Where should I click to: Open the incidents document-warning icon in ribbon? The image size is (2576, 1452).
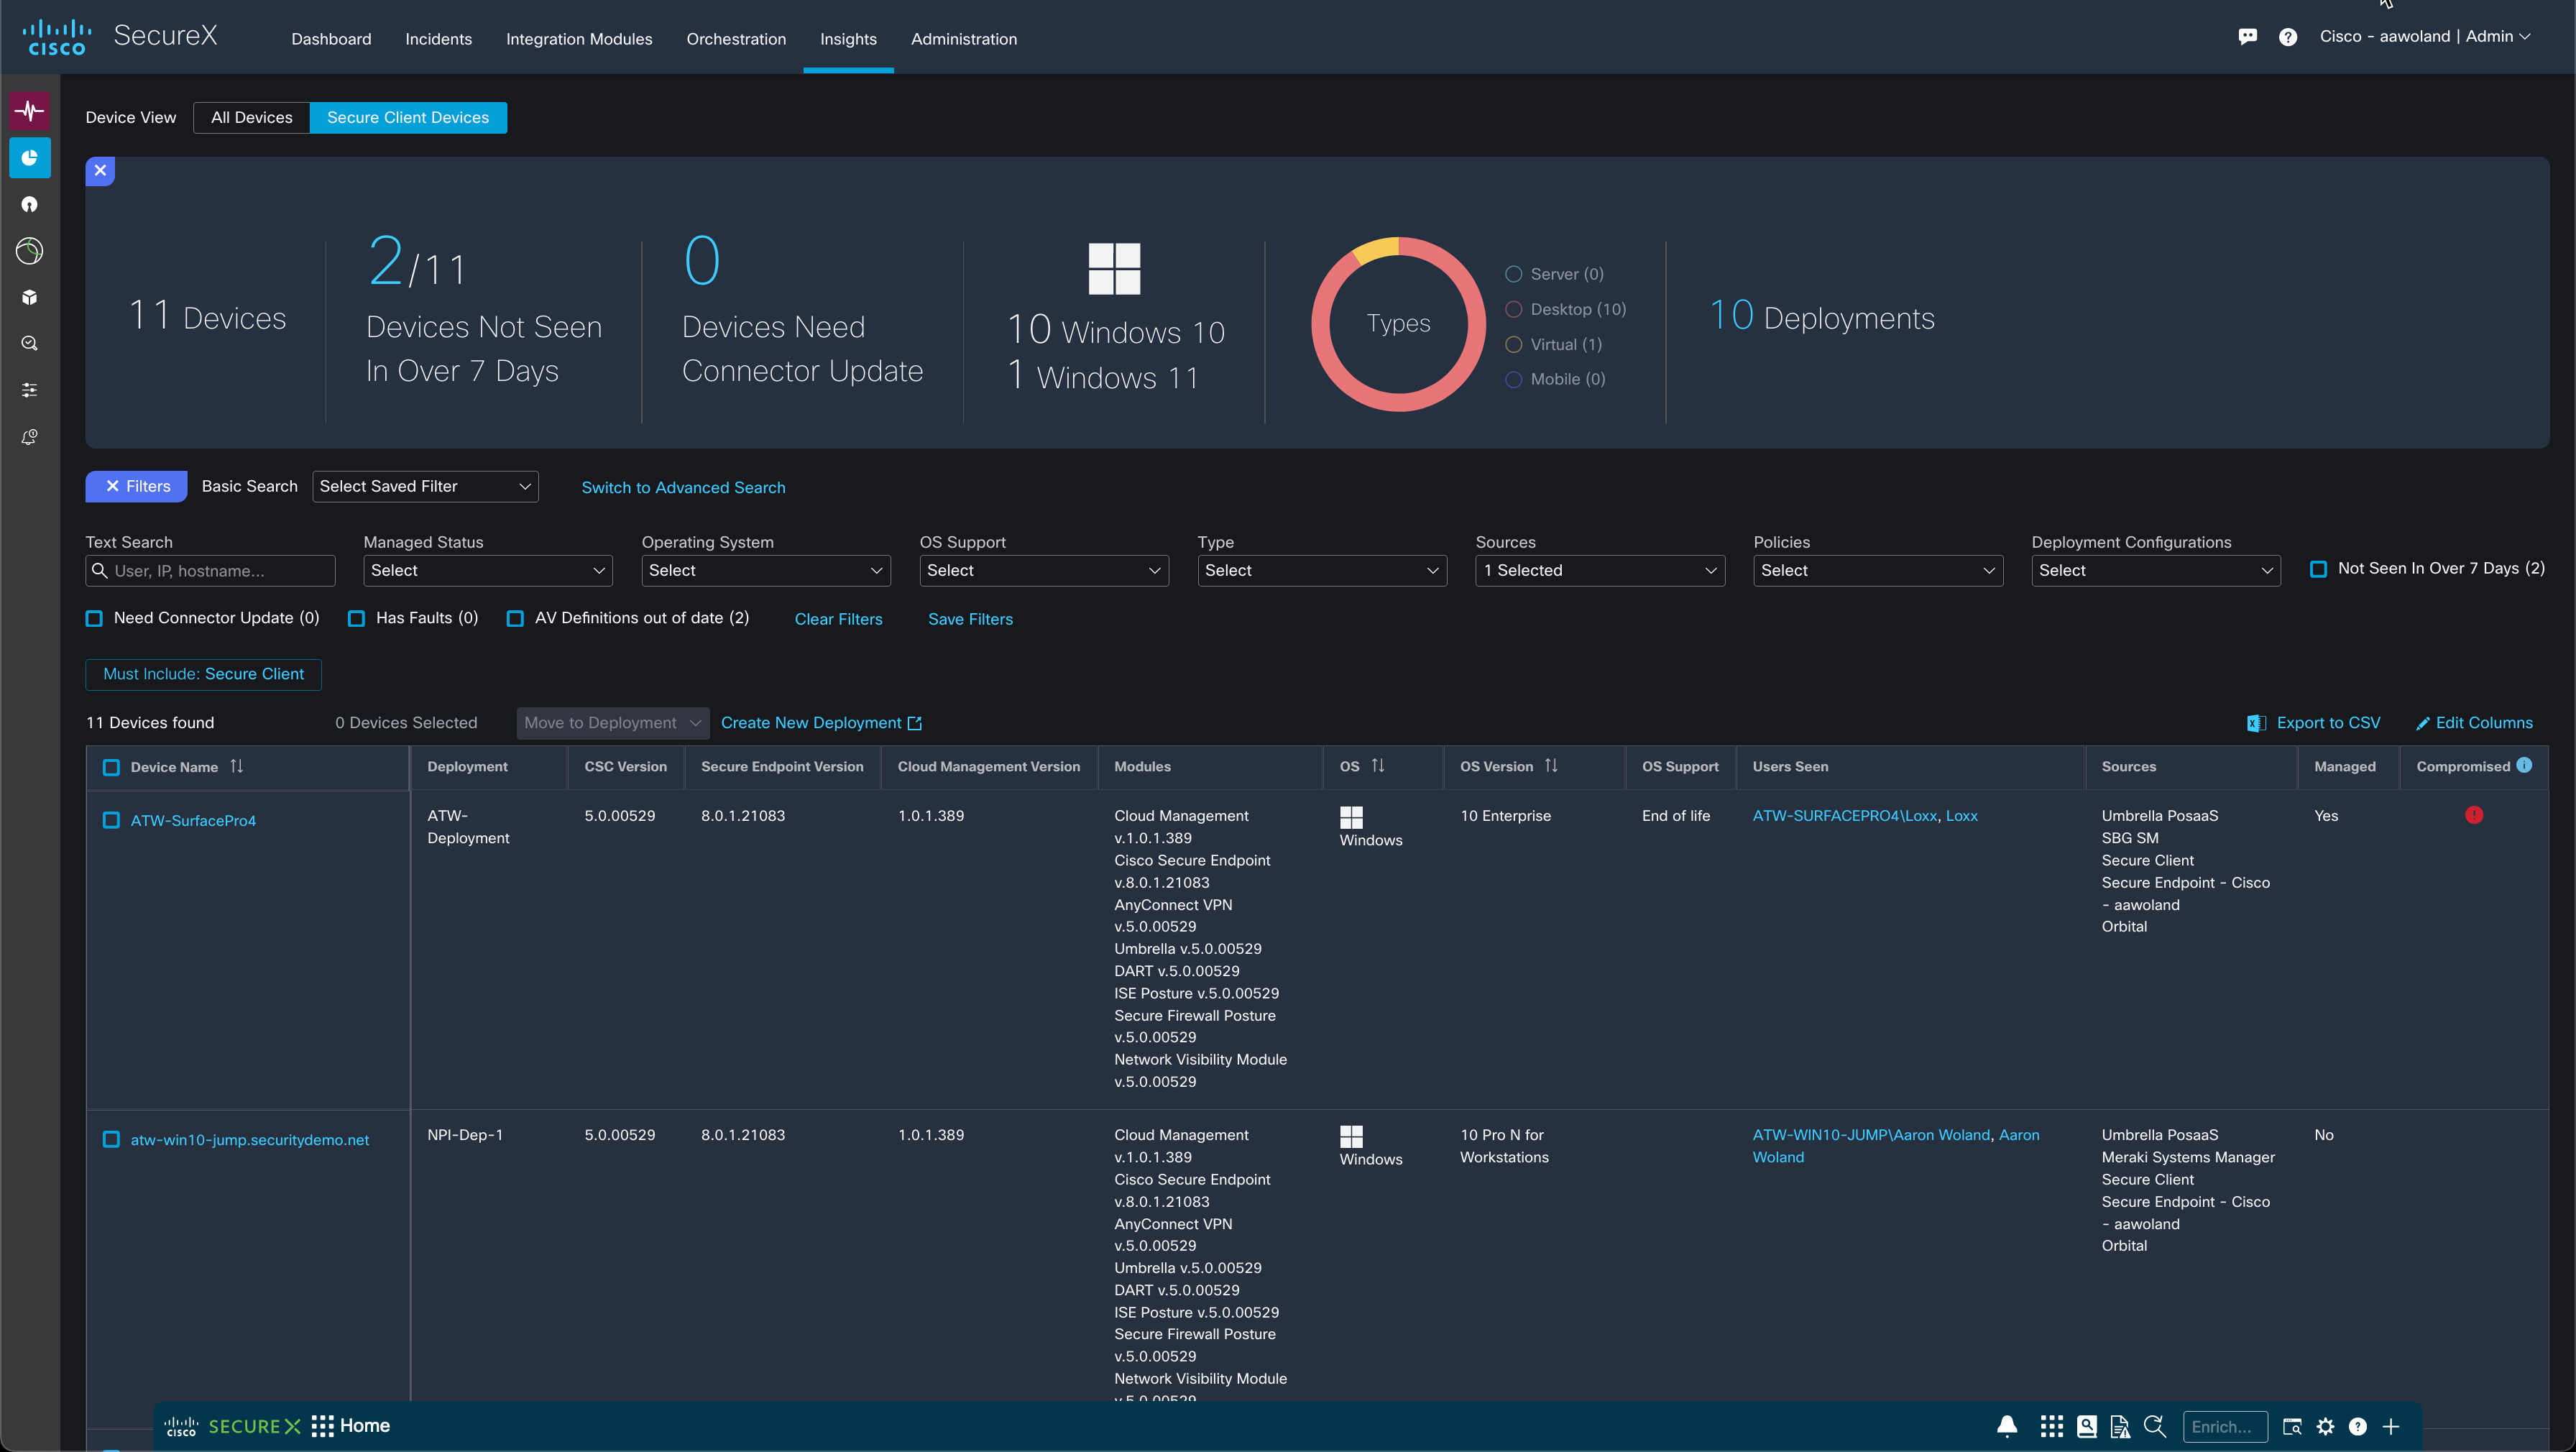[2119, 1427]
